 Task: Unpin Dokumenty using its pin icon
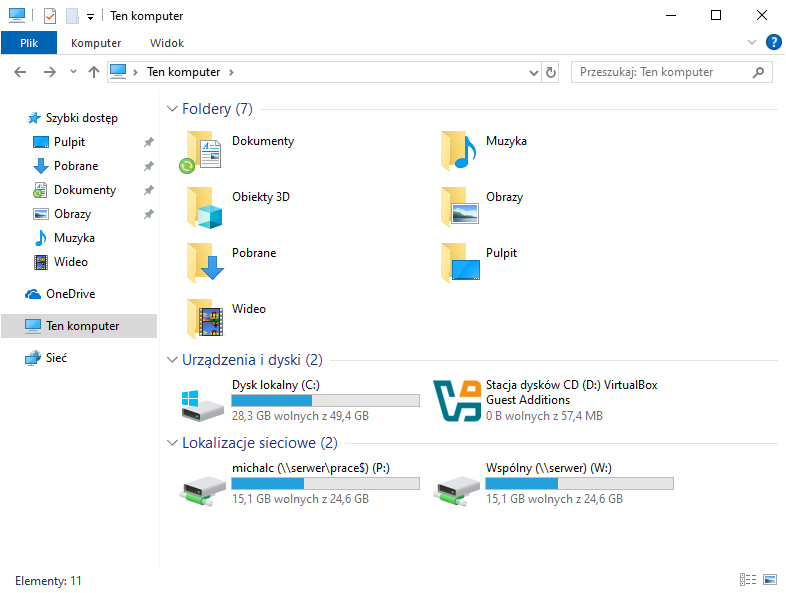[148, 190]
